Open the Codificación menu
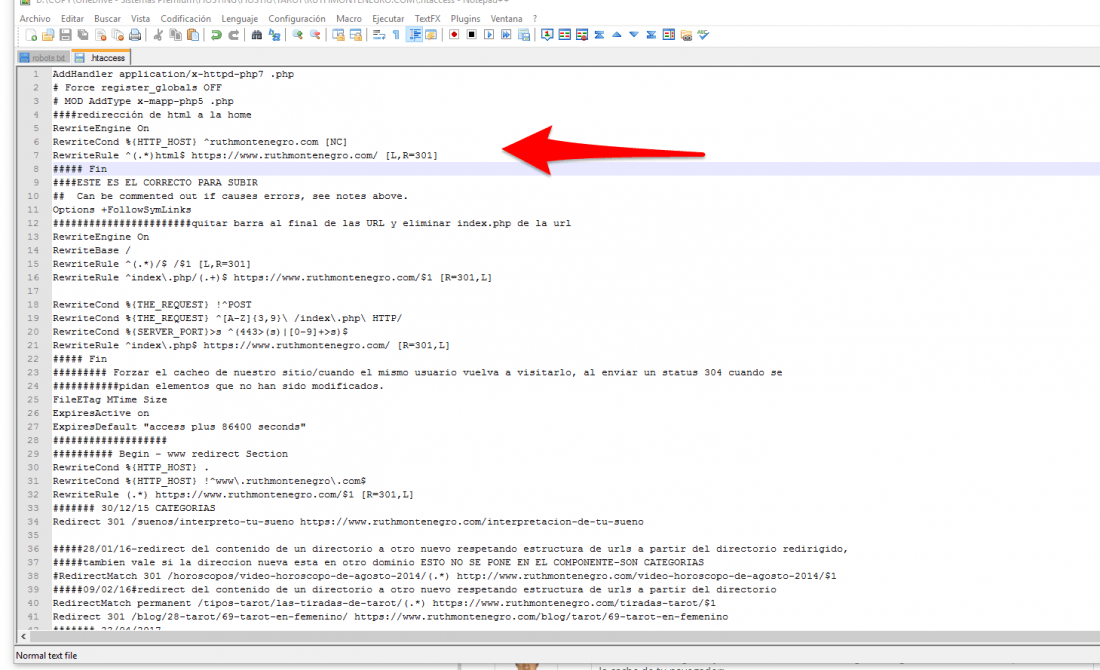 click(x=185, y=18)
